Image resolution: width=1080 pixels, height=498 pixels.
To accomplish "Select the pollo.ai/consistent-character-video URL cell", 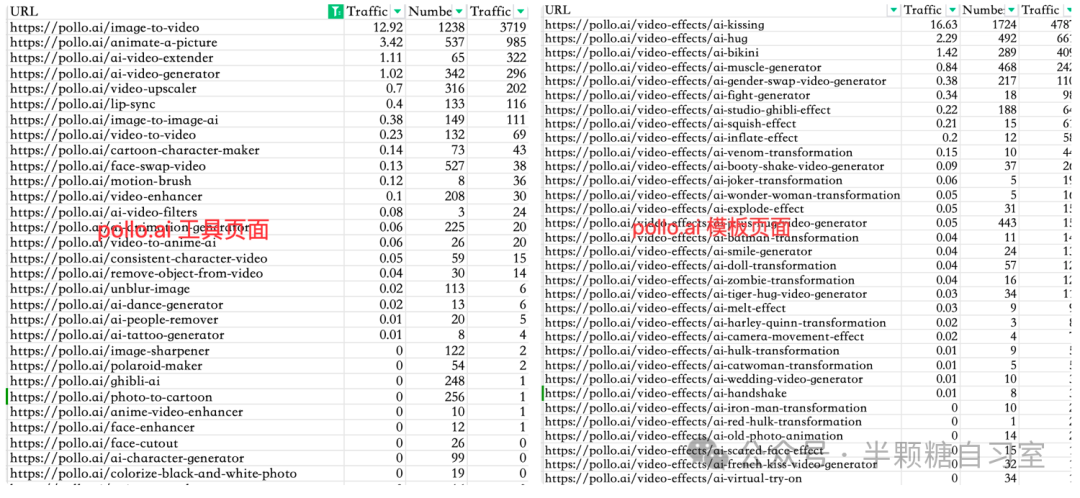I will tap(175, 258).
